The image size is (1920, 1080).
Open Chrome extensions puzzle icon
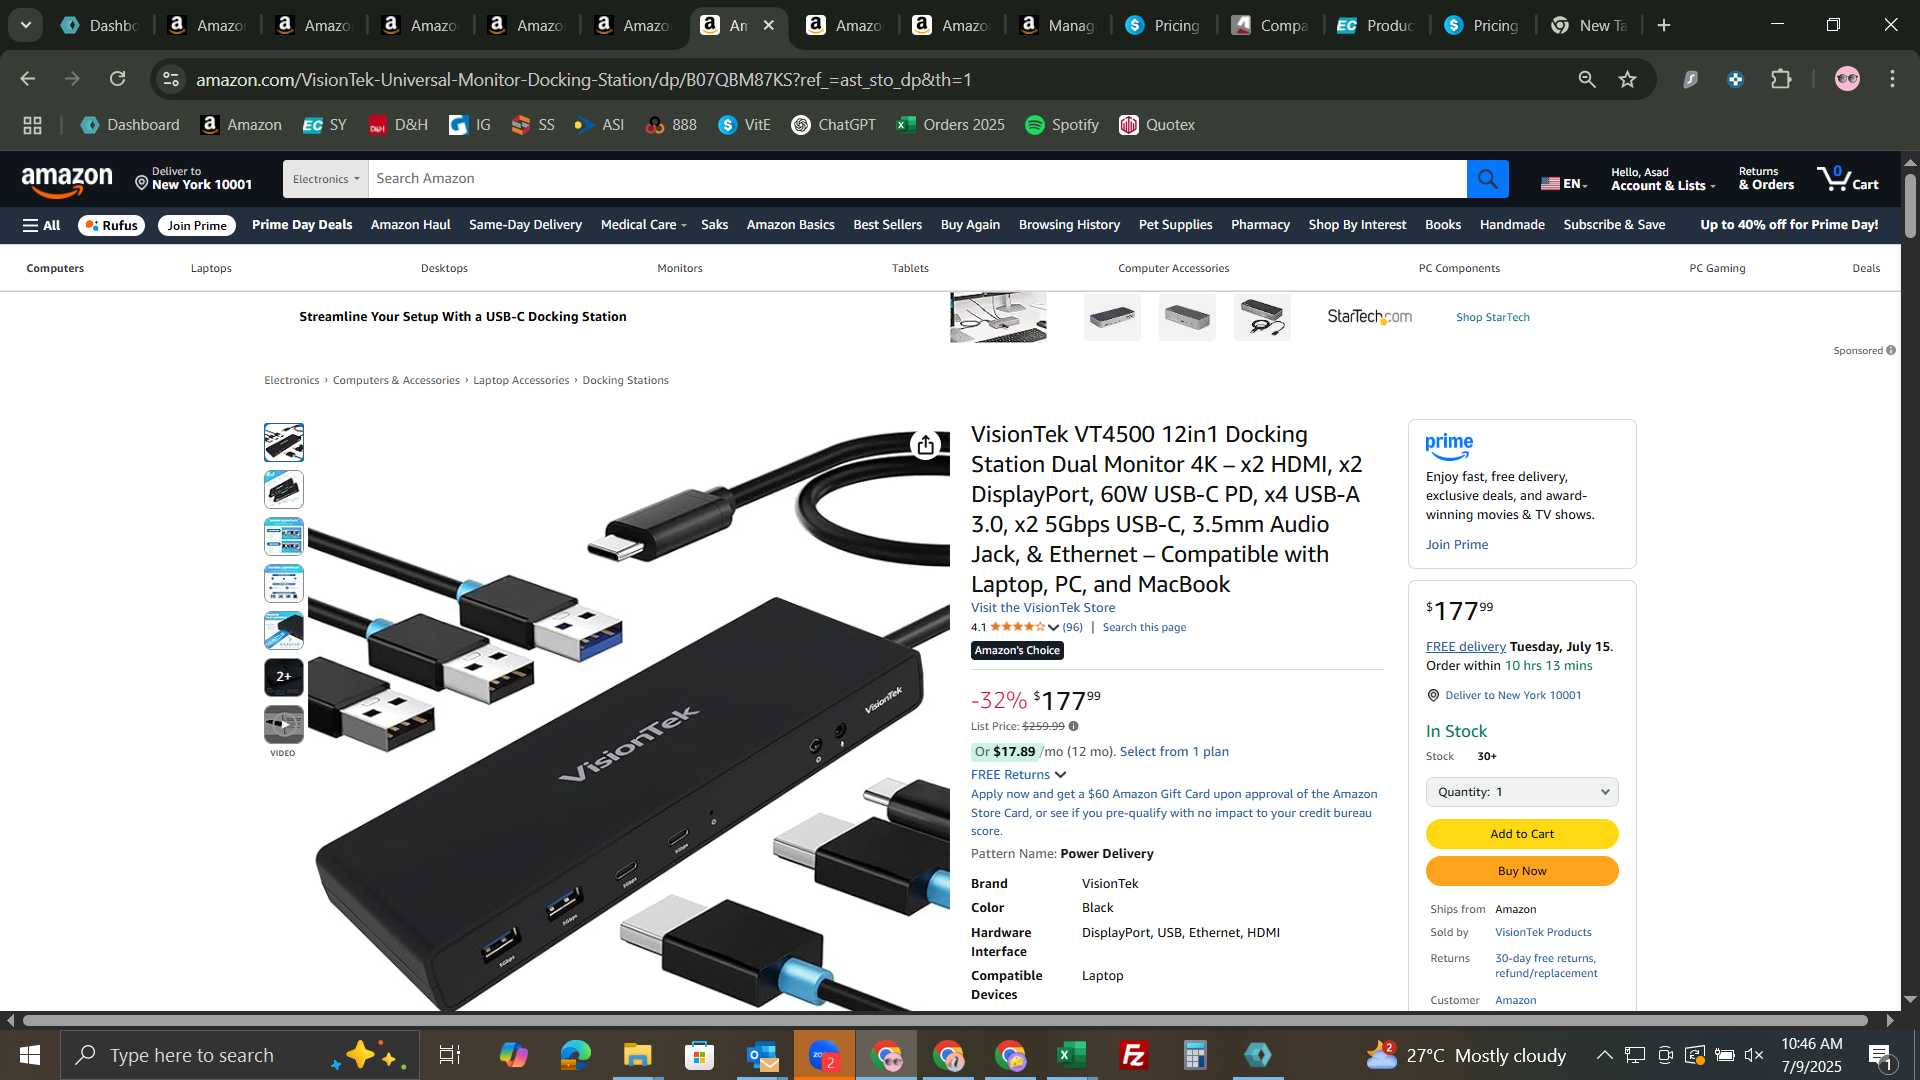click(1781, 79)
